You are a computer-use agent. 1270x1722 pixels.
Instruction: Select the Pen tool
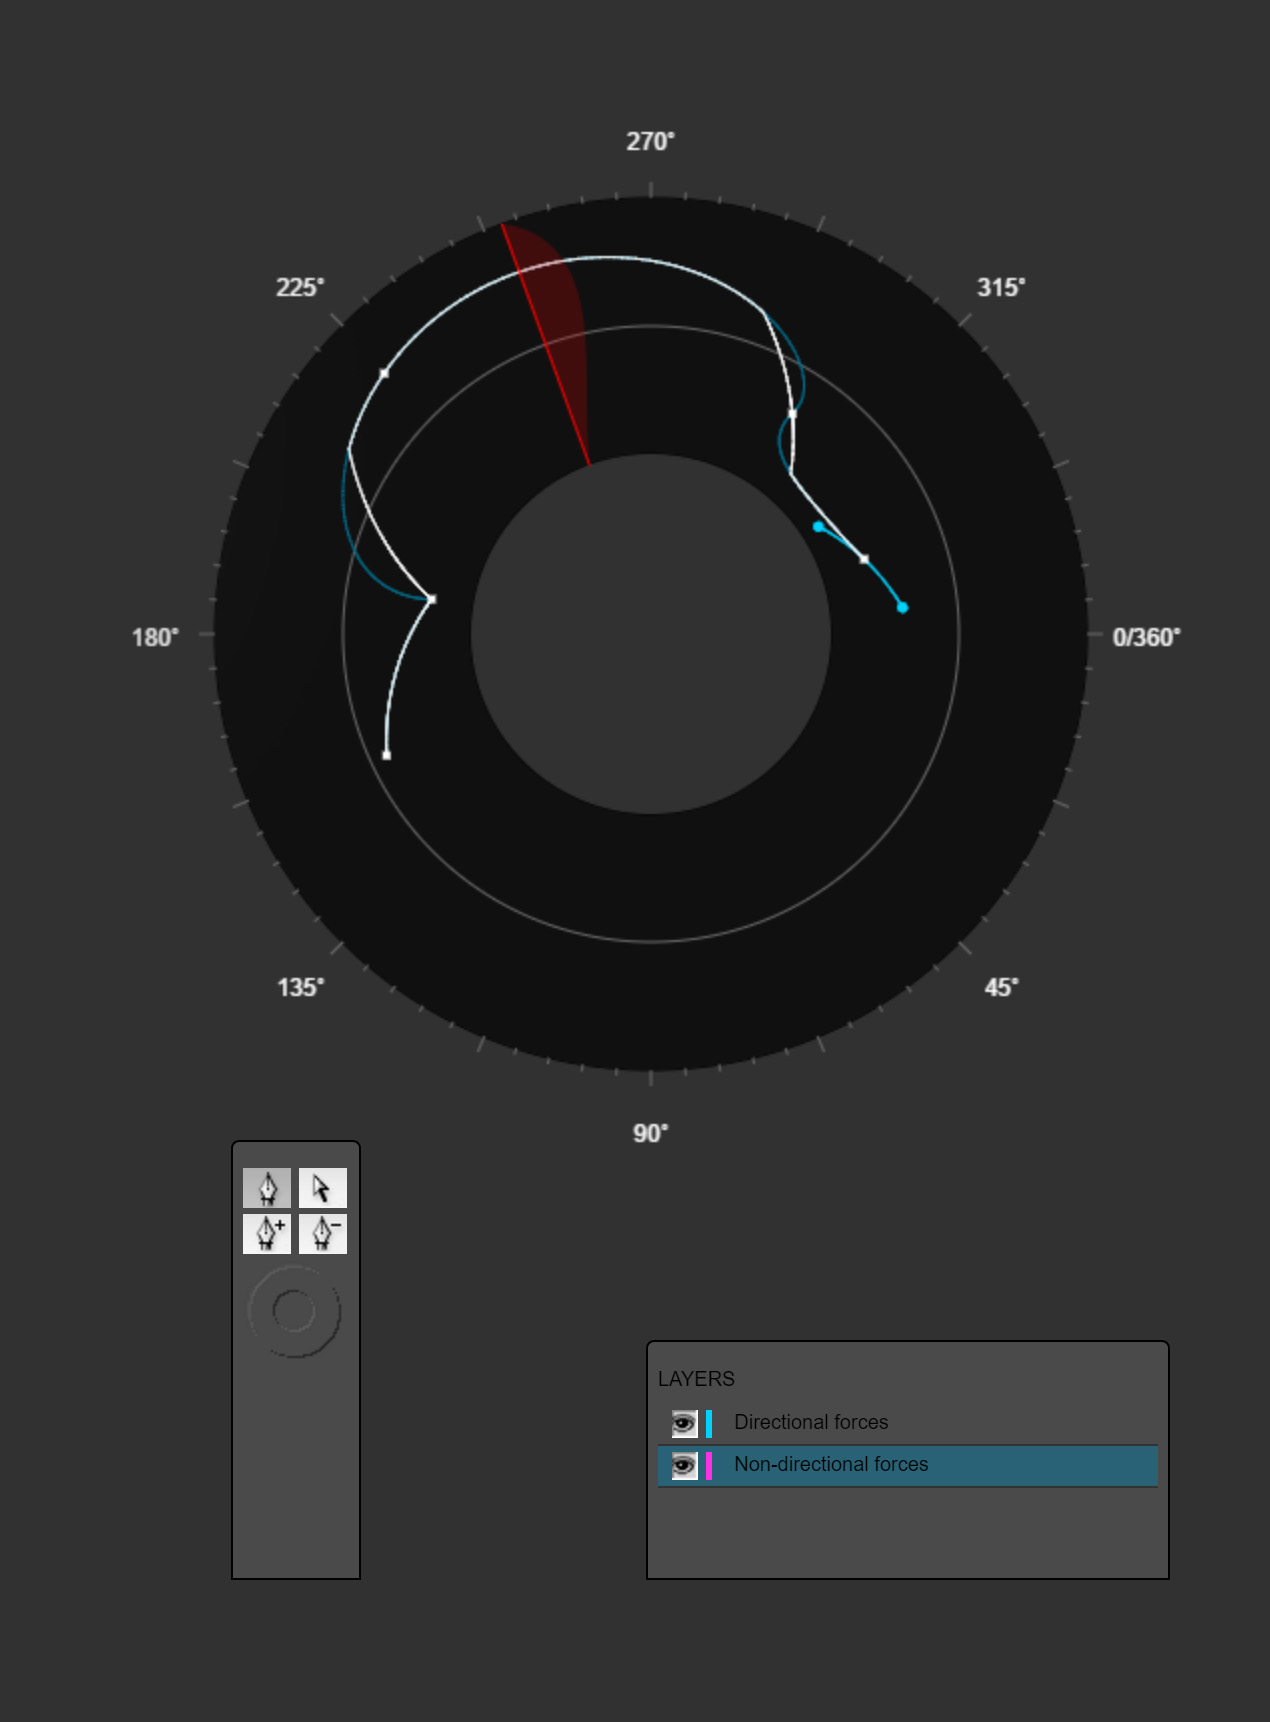[x=267, y=1188]
